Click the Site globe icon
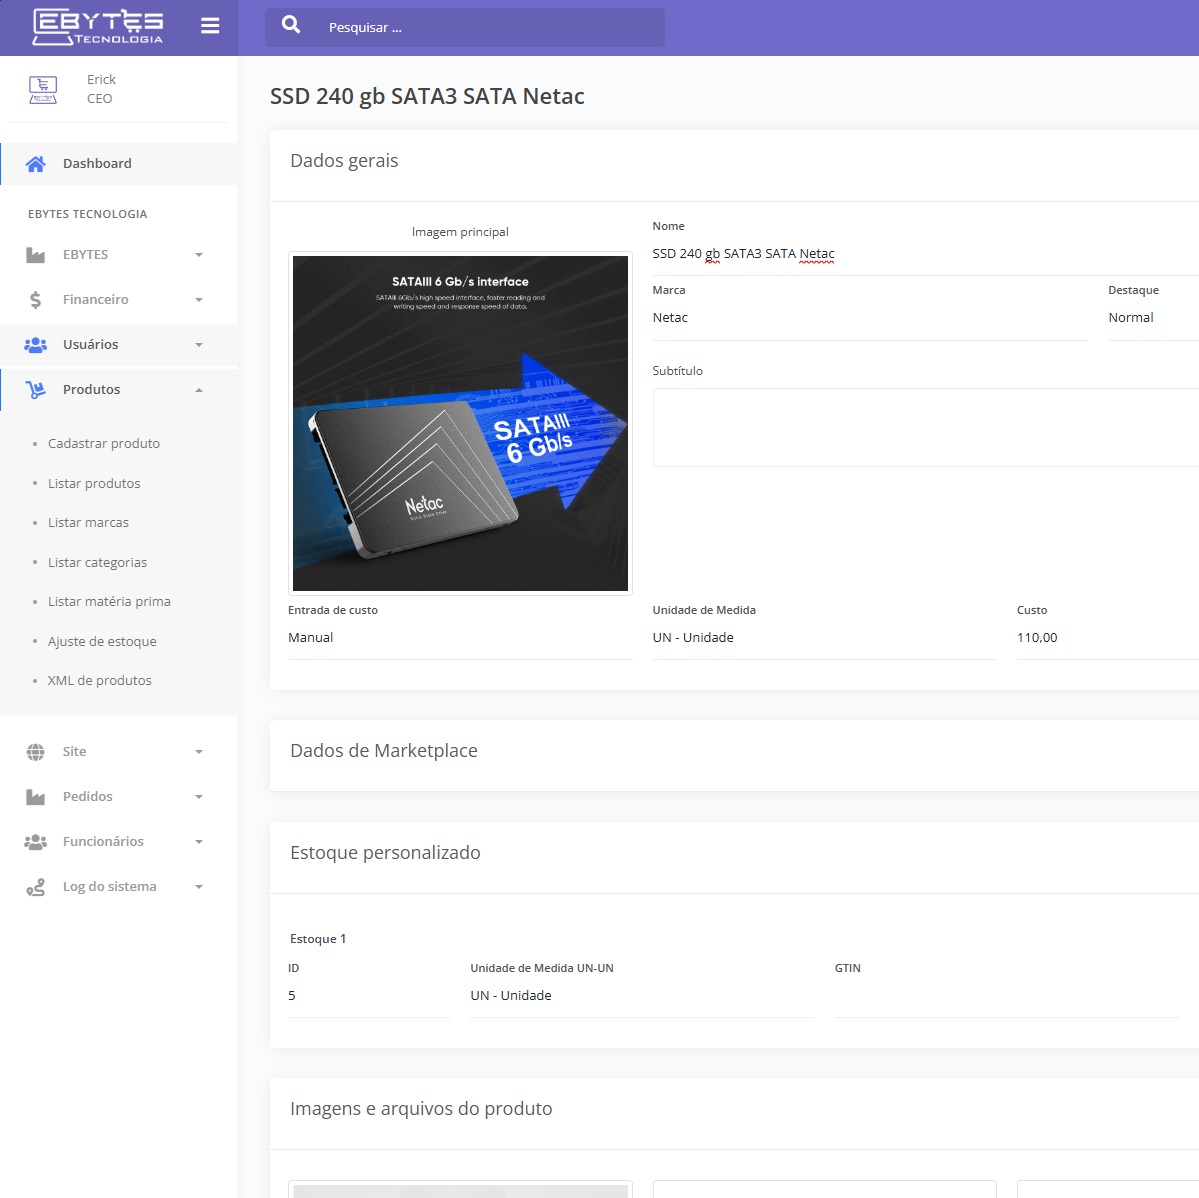Screen dimensions: 1199x1198 (35, 752)
